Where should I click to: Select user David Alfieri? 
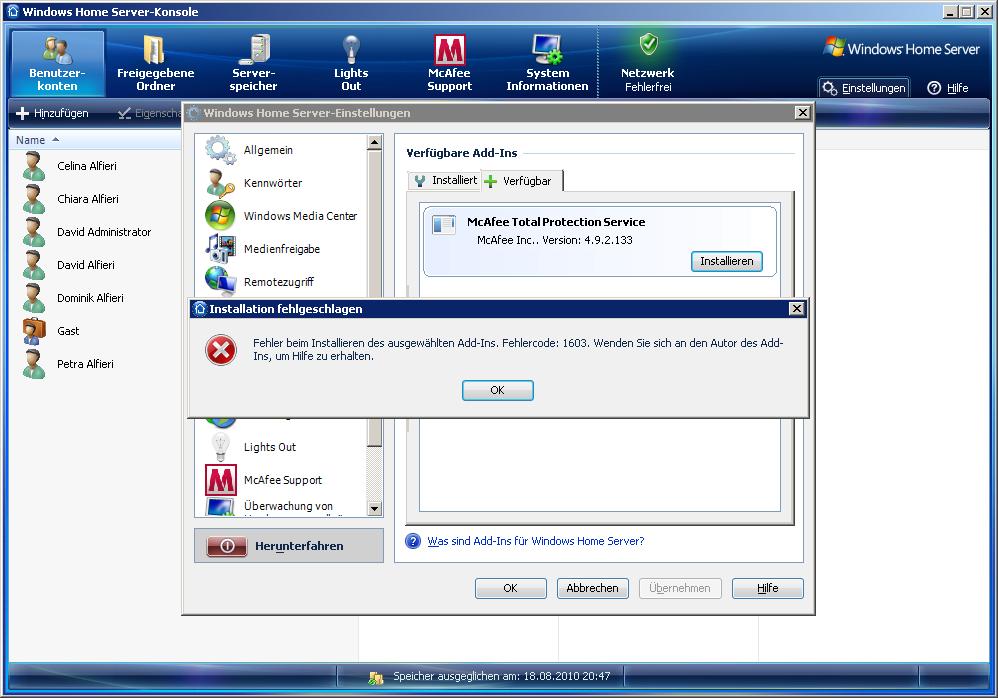(x=86, y=265)
